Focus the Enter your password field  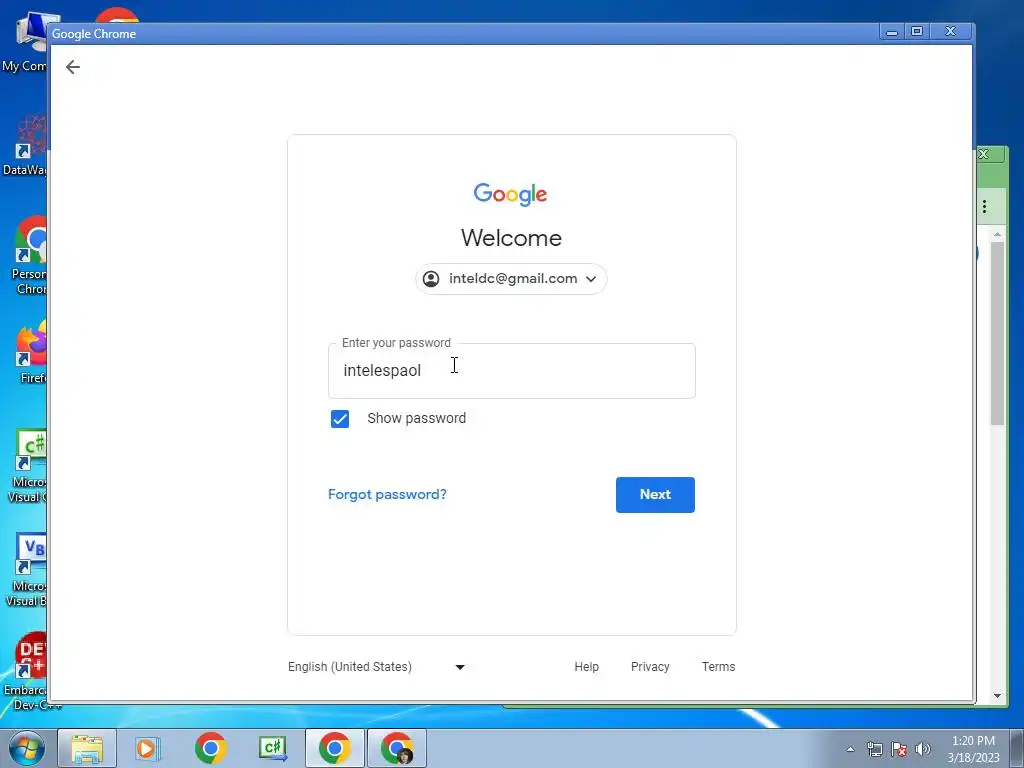511,371
